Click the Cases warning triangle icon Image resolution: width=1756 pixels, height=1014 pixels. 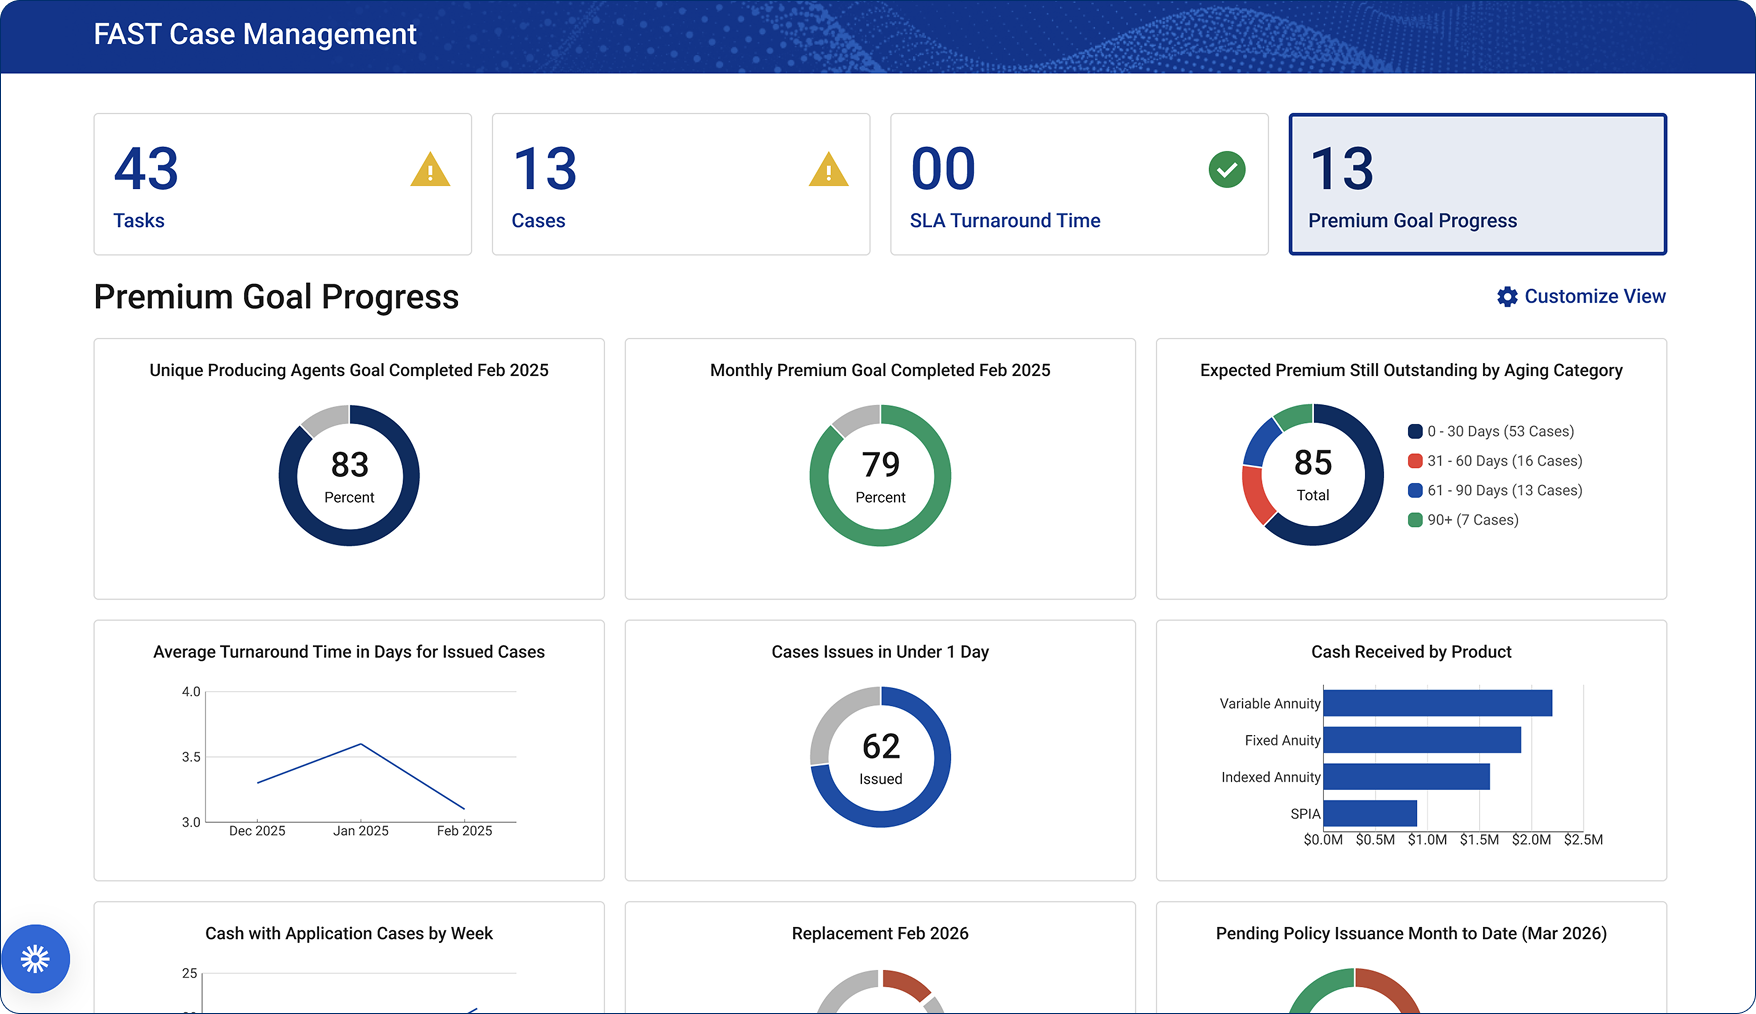pyautogui.click(x=828, y=170)
